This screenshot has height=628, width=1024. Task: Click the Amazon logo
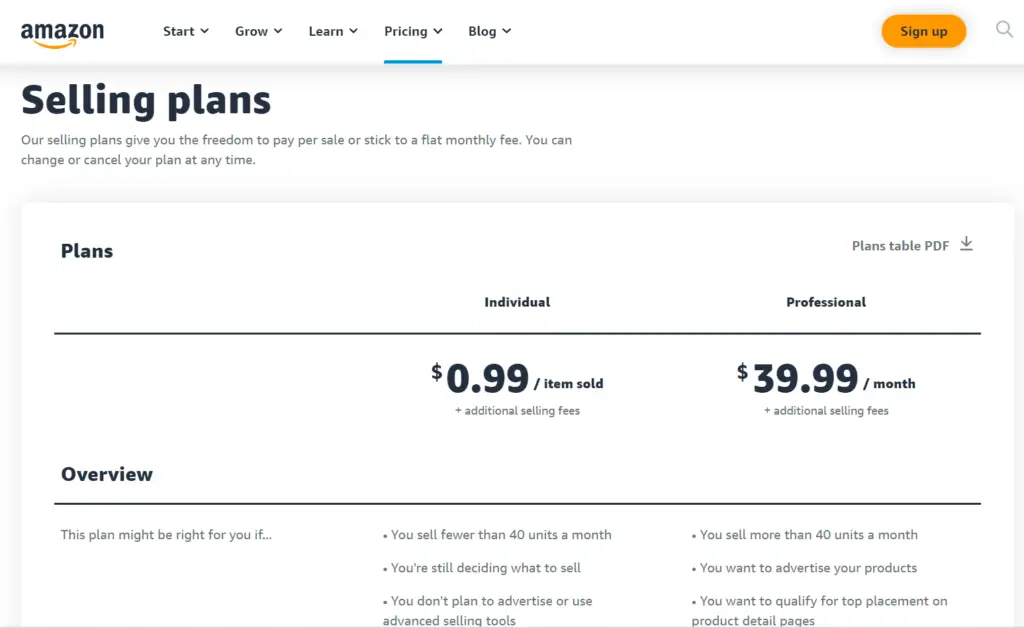click(62, 35)
